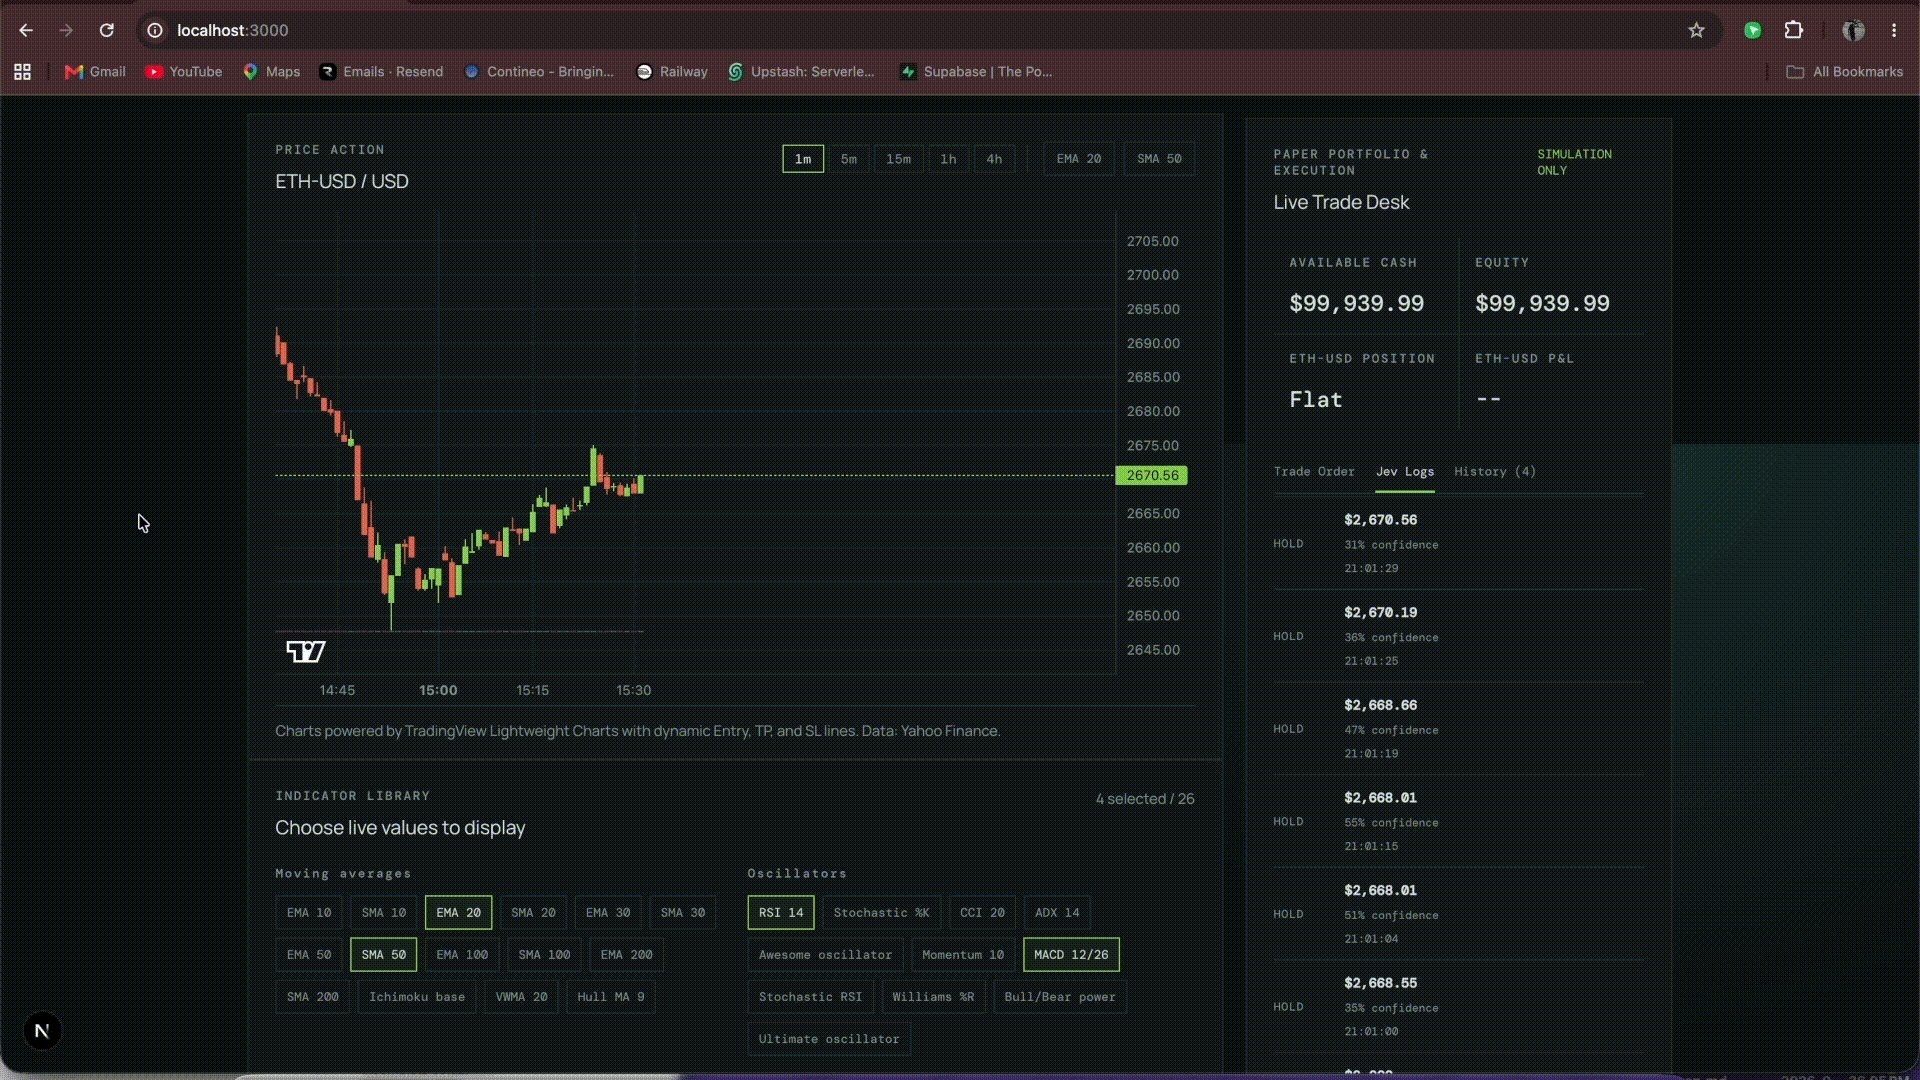The width and height of the screenshot is (1920, 1080).
Task: Enable the Stochastic %K oscillator
Action: 882,913
